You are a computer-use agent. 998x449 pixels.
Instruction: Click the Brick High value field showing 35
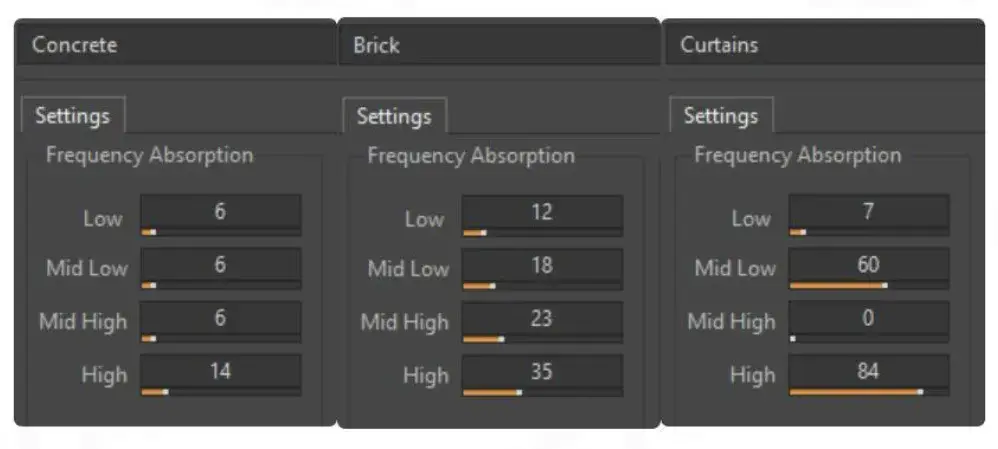point(542,372)
